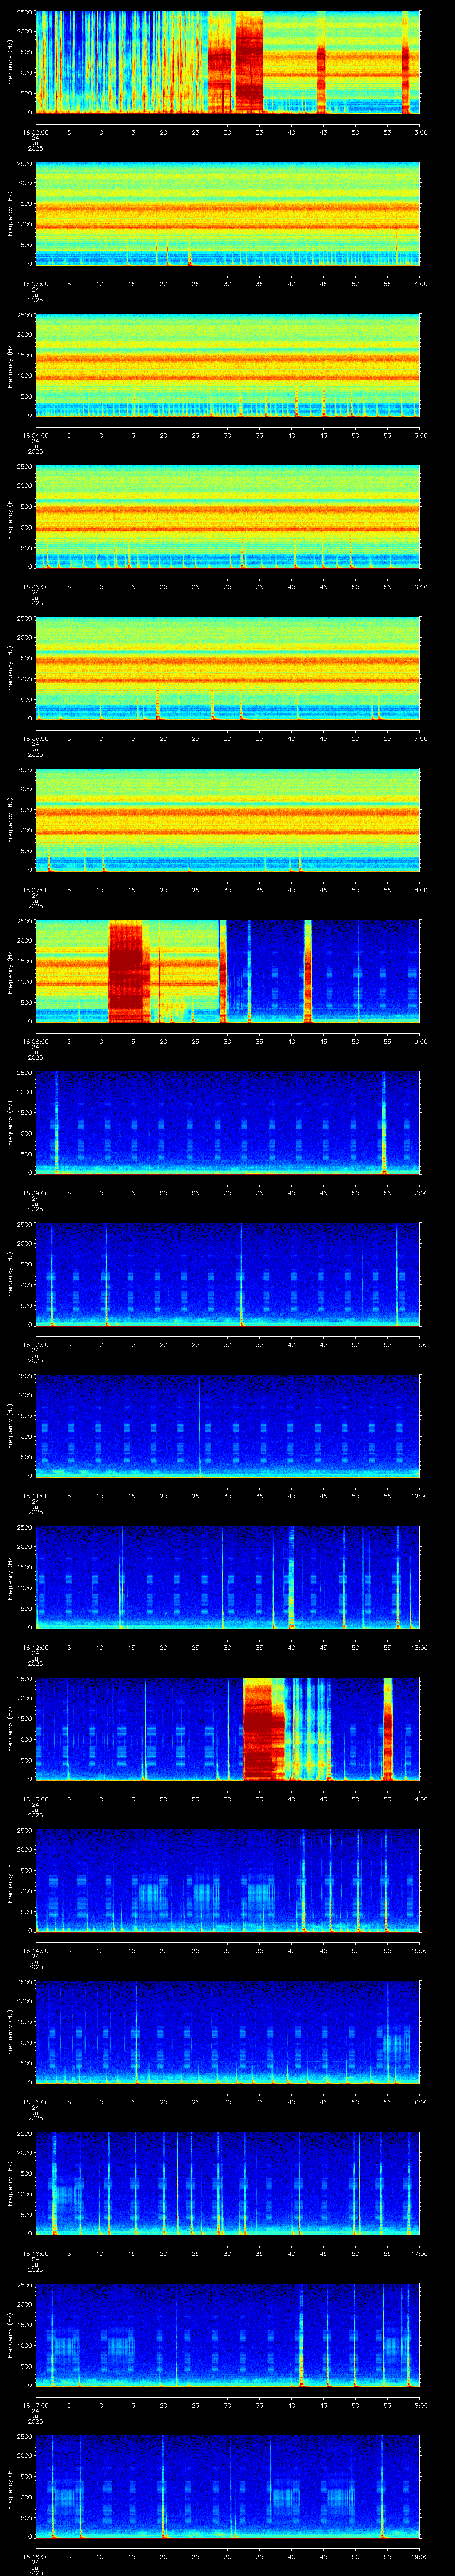The height and width of the screenshot is (2576, 455).
Task: Select the spectrogram panel starting at 18:07:00
Action: pyautogui.click(x=228, y=820)
